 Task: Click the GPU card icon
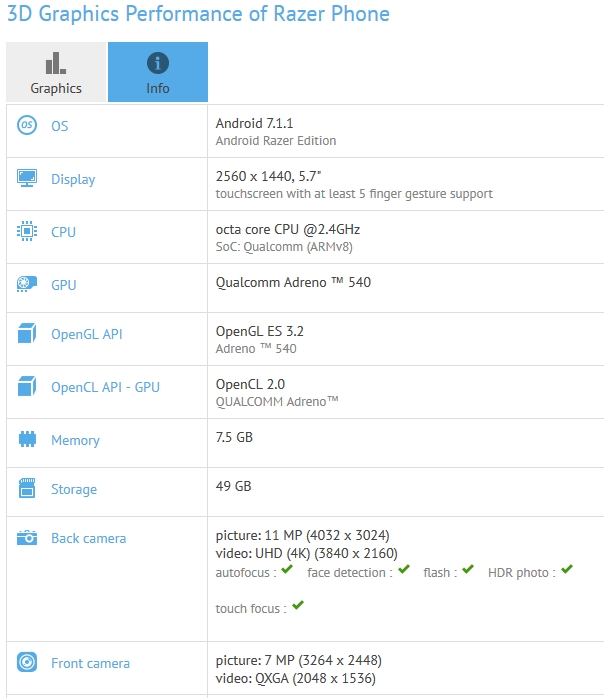click(x=27, y=285)
